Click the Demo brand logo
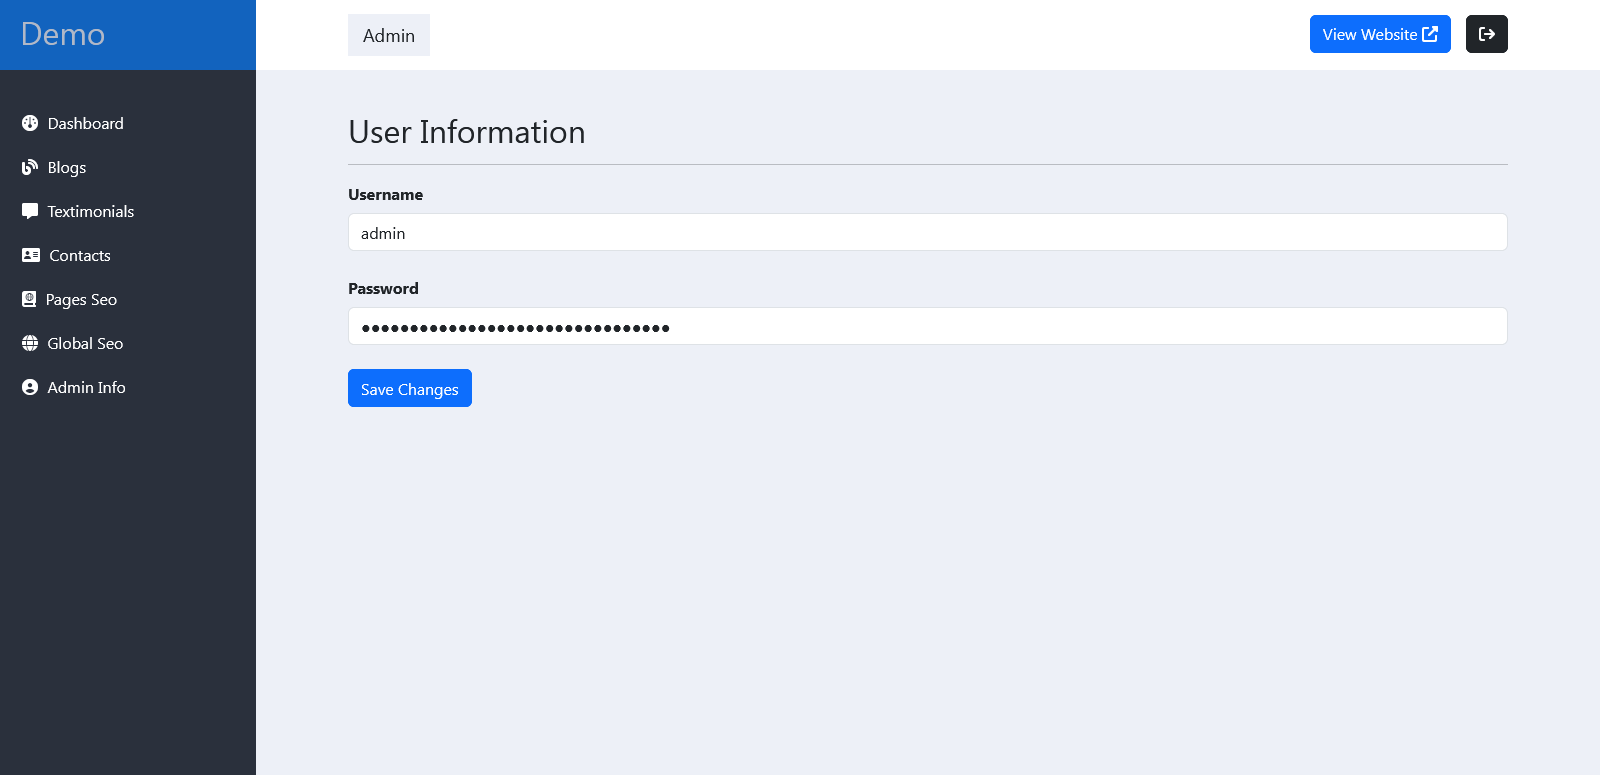 (63, 34)
